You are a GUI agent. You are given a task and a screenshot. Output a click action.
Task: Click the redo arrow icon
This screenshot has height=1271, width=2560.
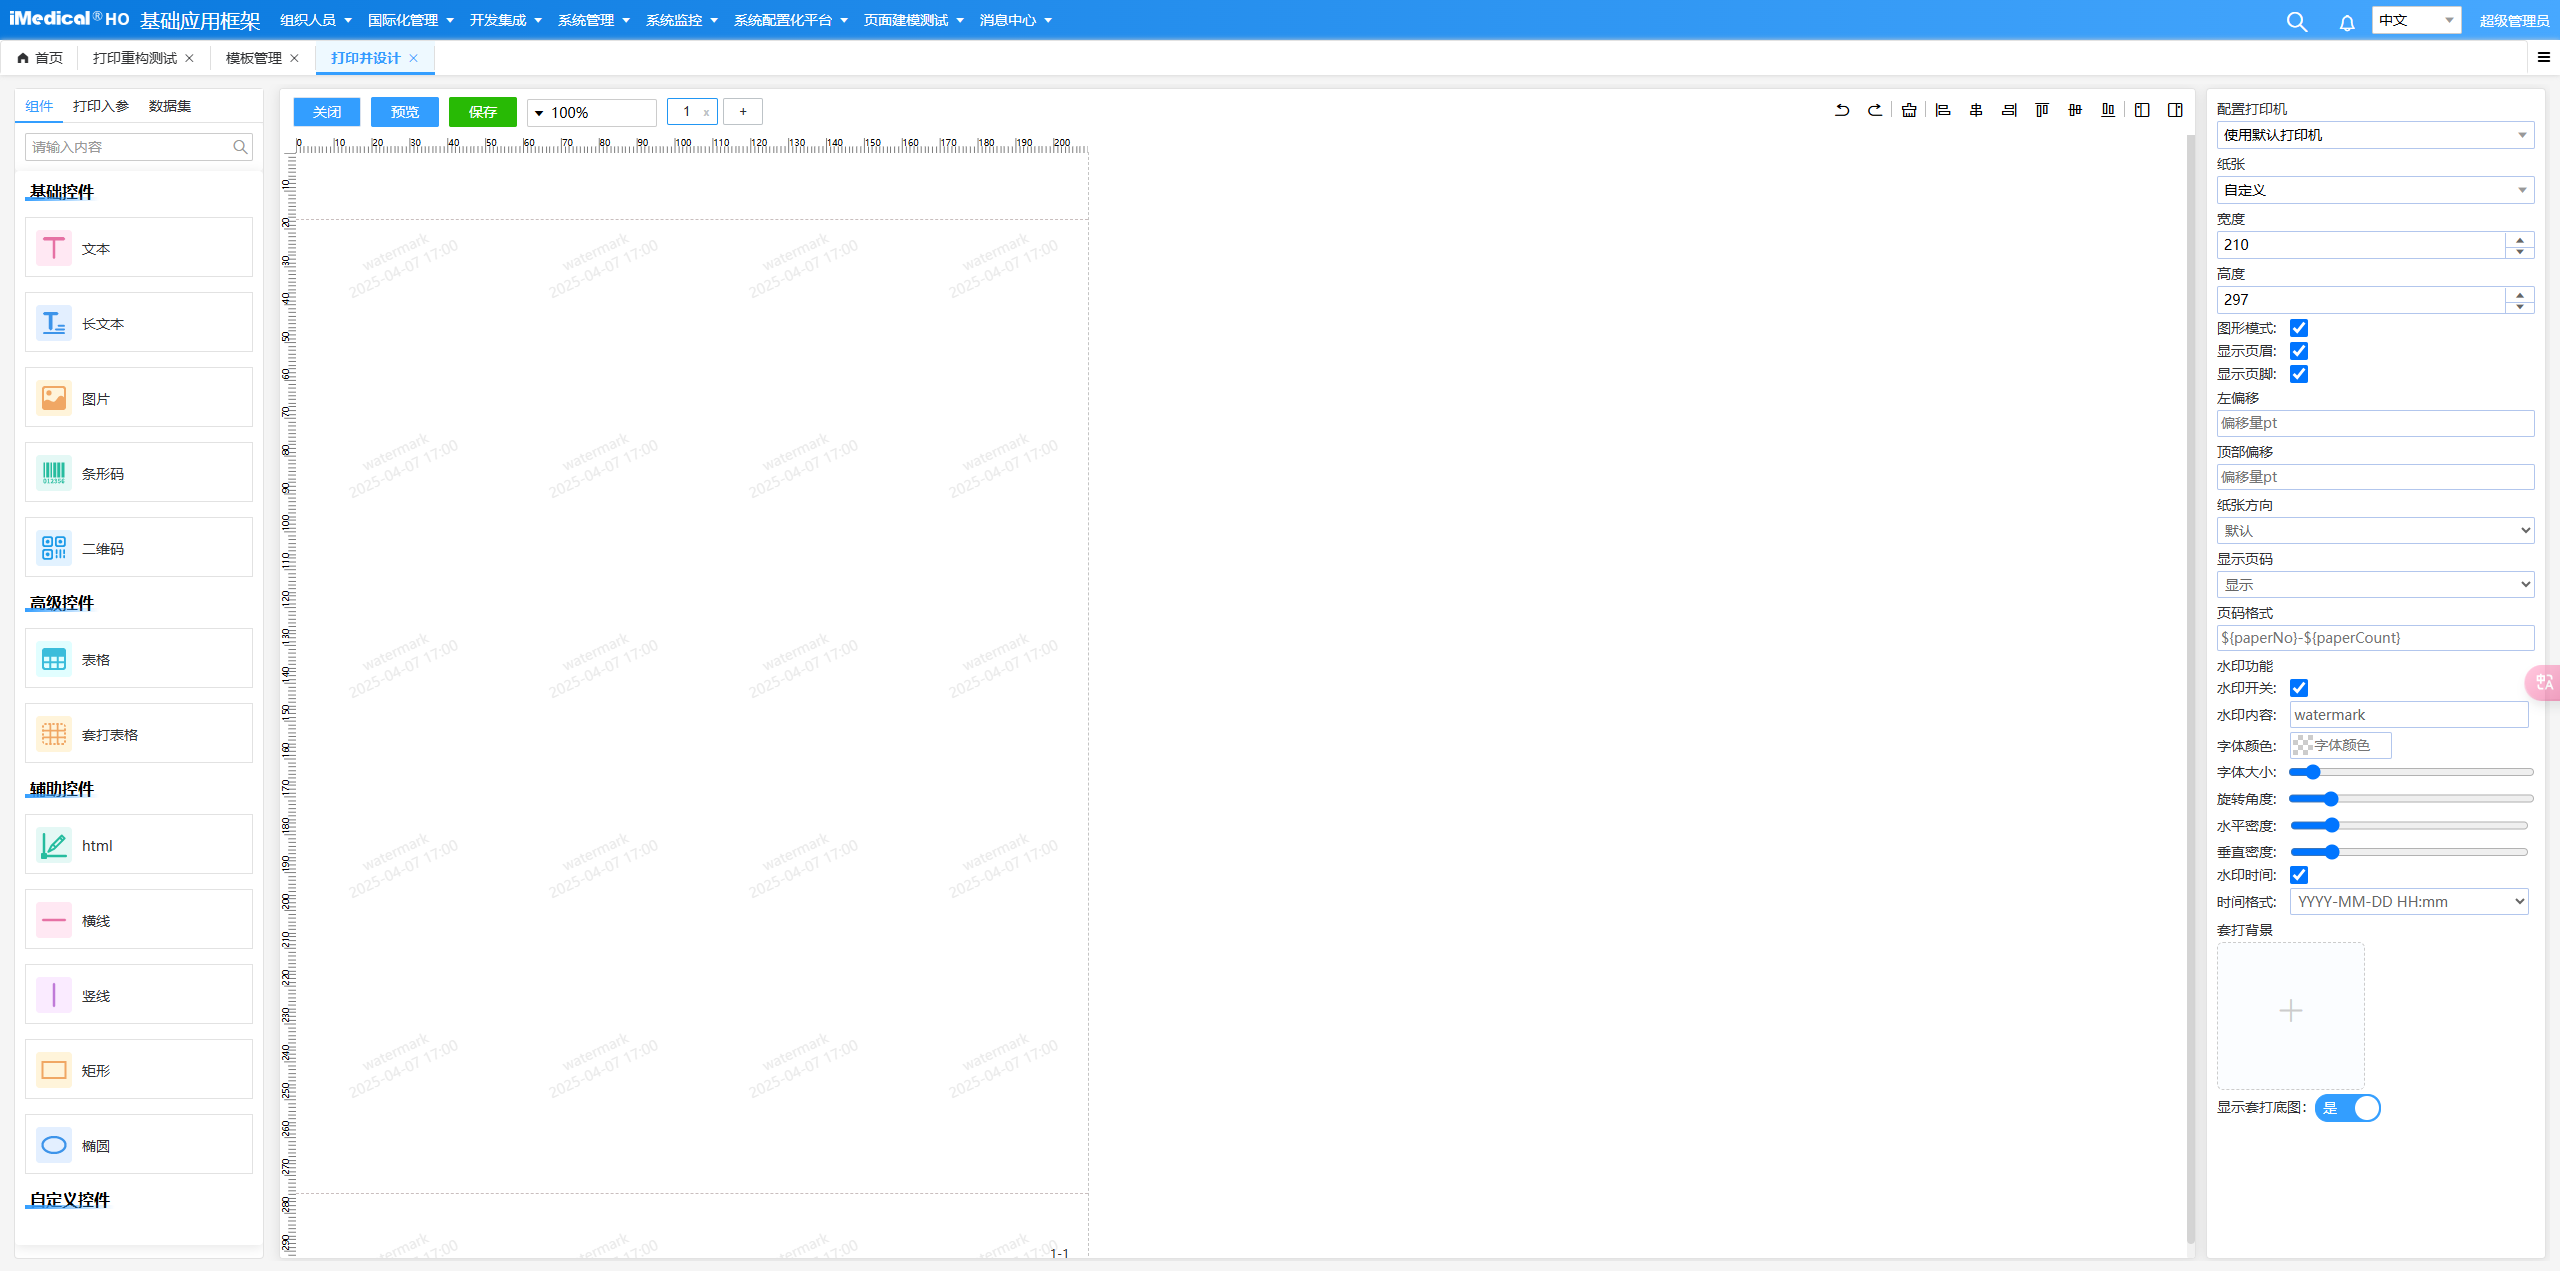1875,110
